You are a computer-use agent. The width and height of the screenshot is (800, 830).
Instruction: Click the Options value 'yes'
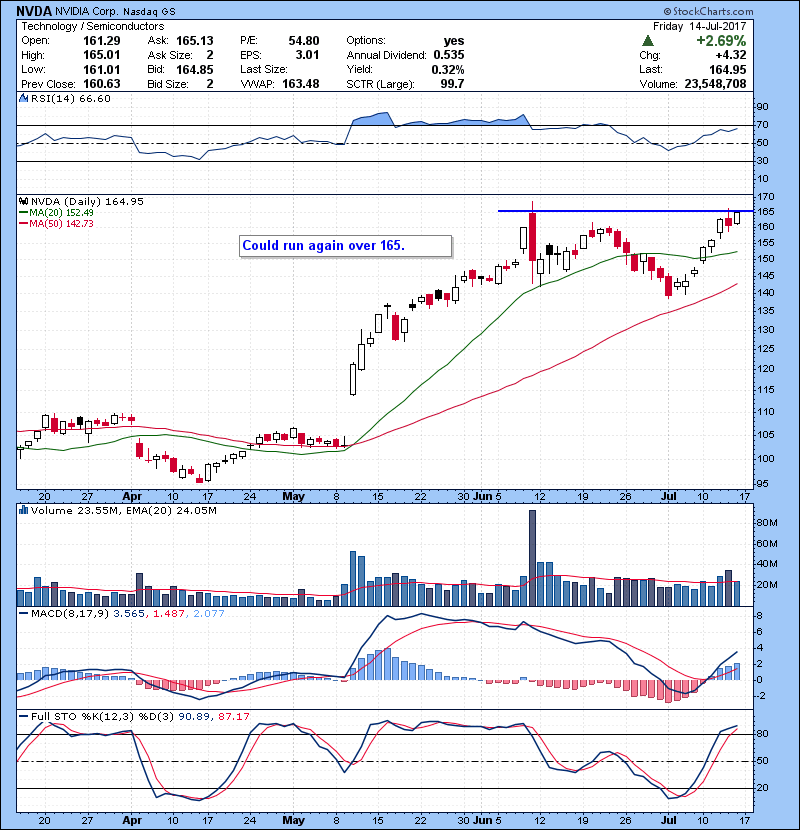coord(454,41)
